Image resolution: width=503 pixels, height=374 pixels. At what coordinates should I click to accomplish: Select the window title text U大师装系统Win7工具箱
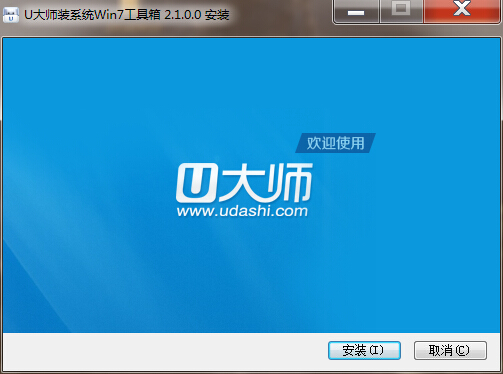92,15
